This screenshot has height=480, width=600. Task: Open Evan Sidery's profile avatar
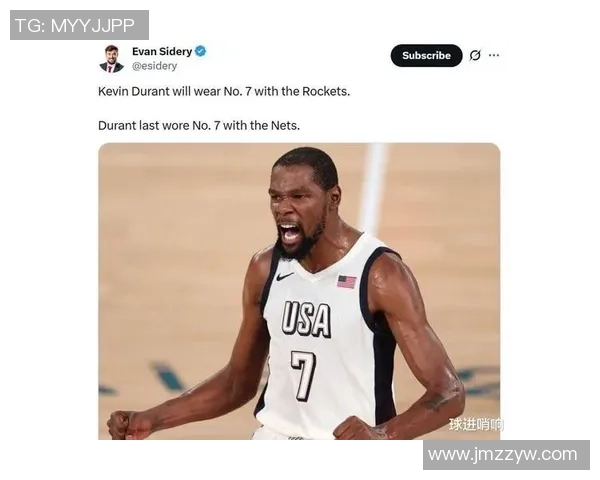coord(111,59)
